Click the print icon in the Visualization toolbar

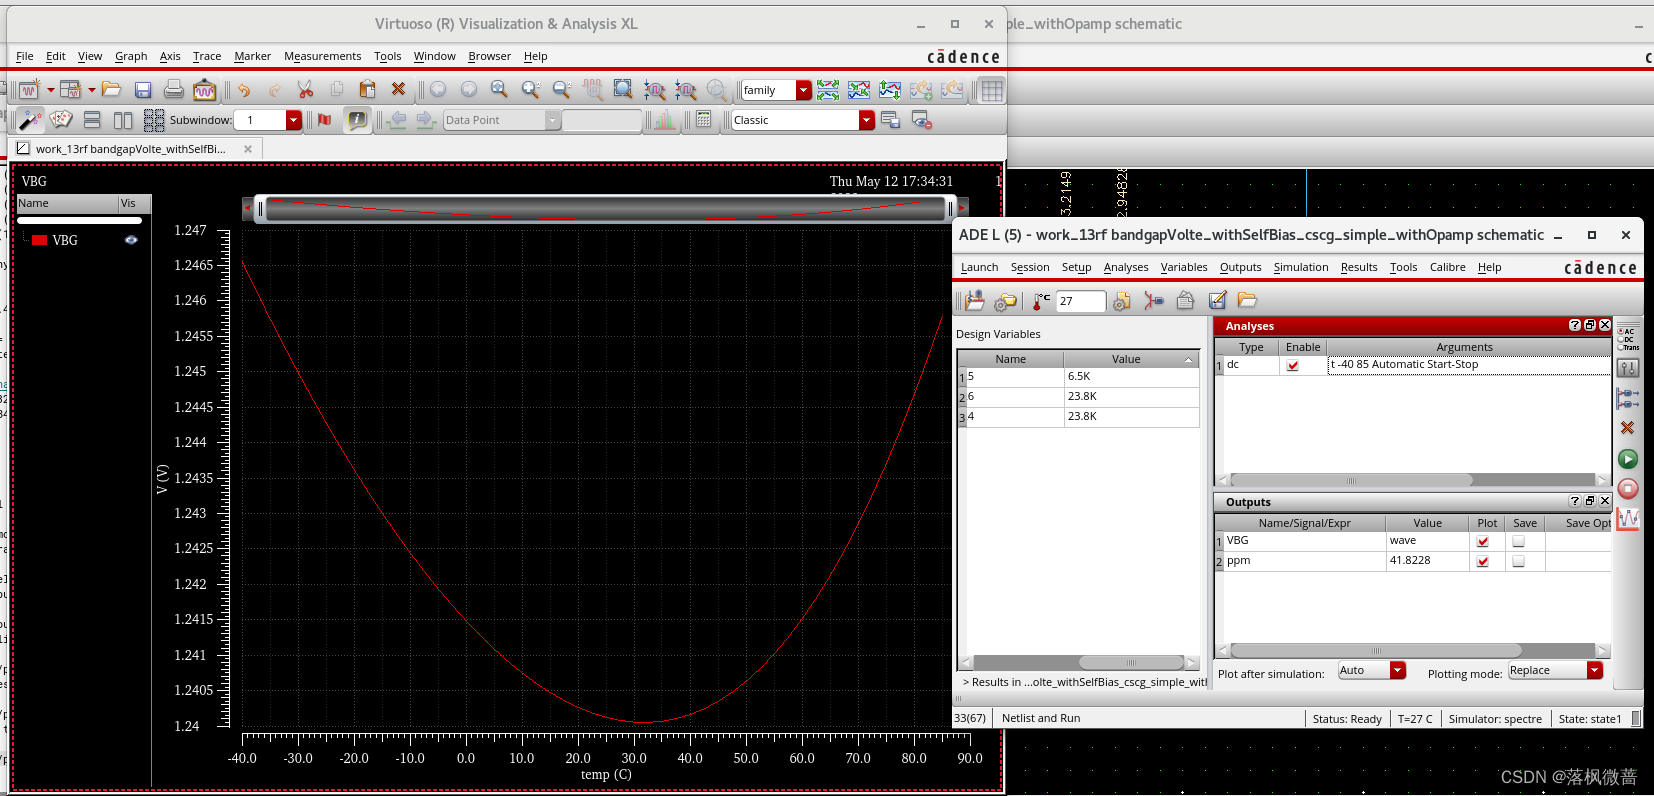coord(174,90)
